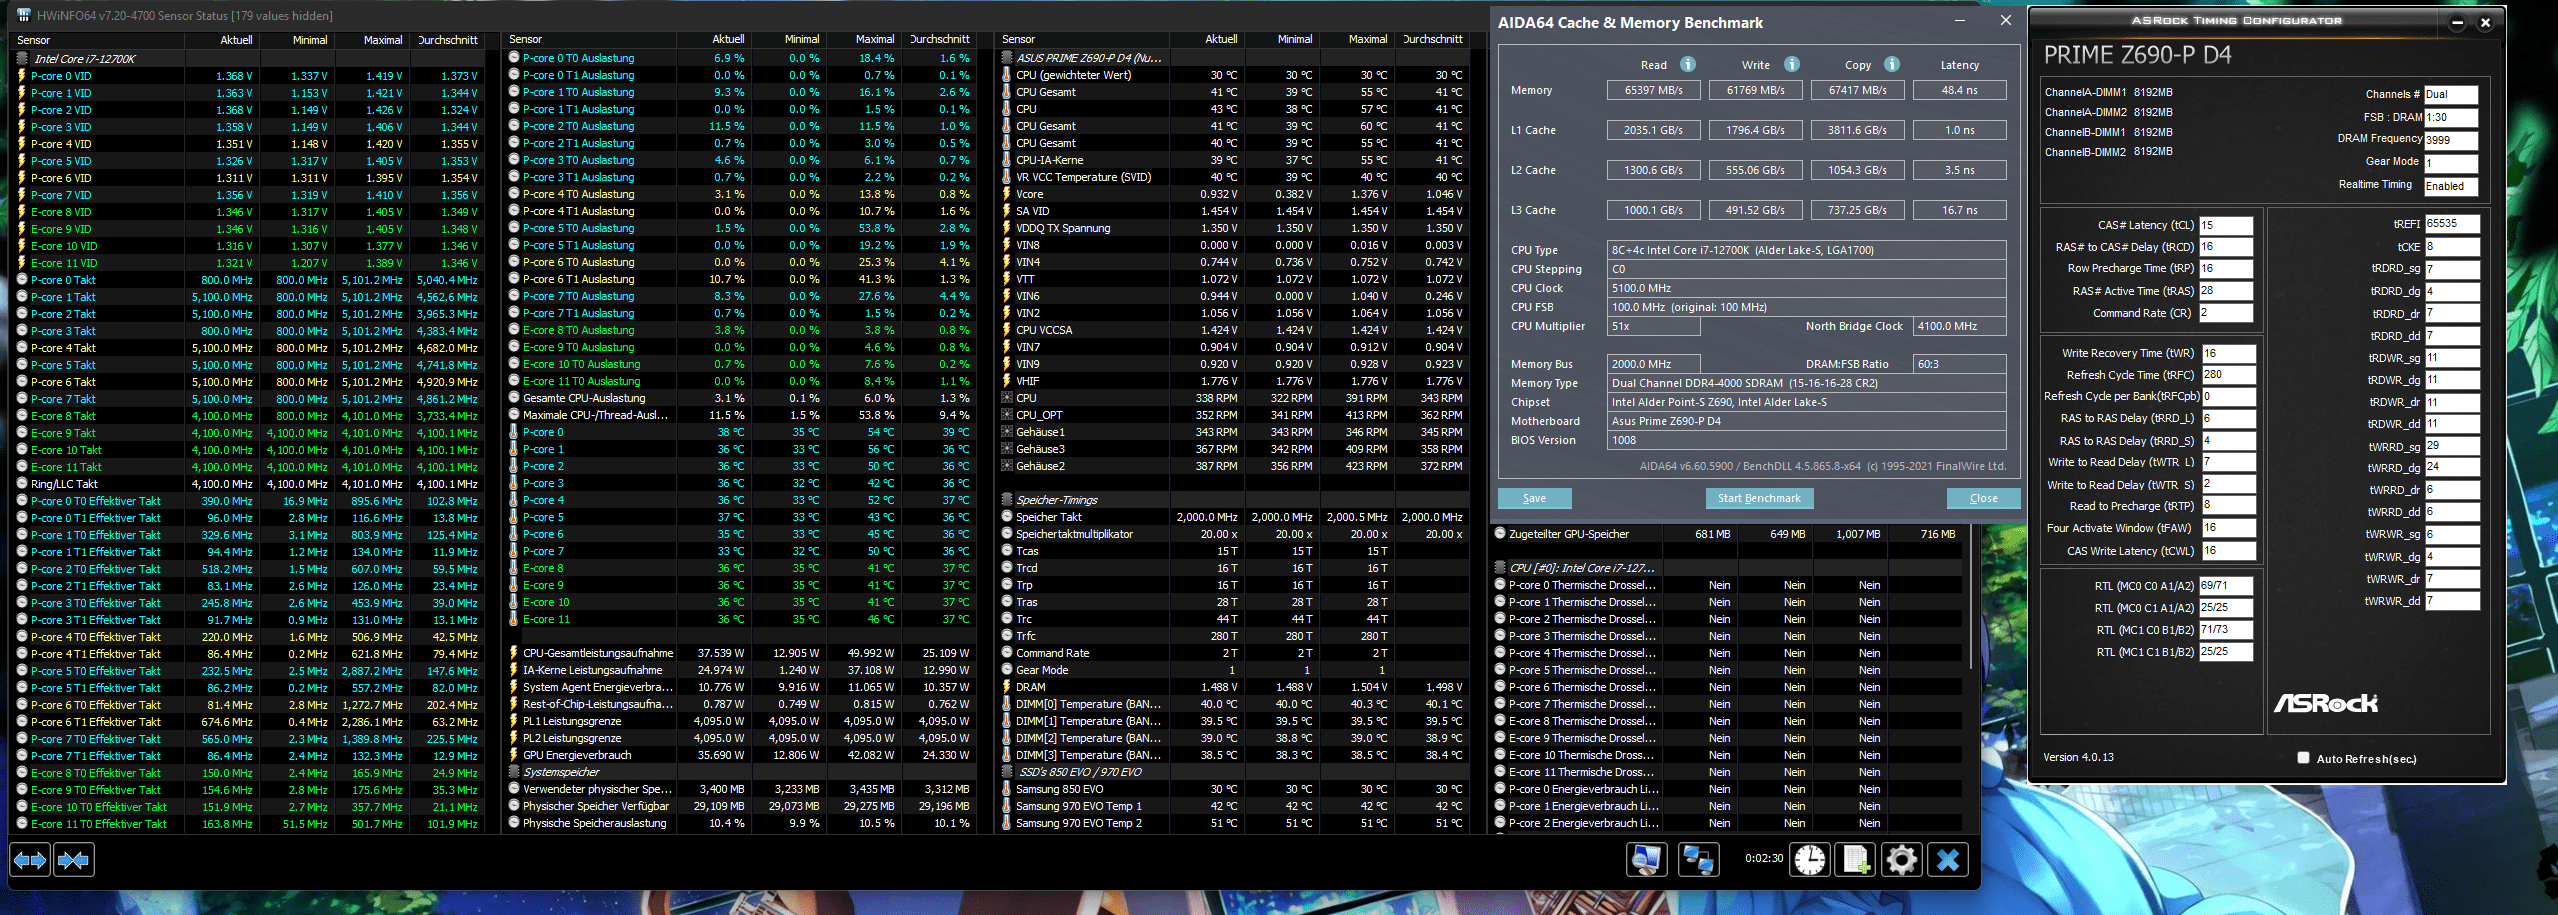Click the Realtime Timing Enabled field
2558x915 pixels.
pyautogui.click(x=2451, y=186)
